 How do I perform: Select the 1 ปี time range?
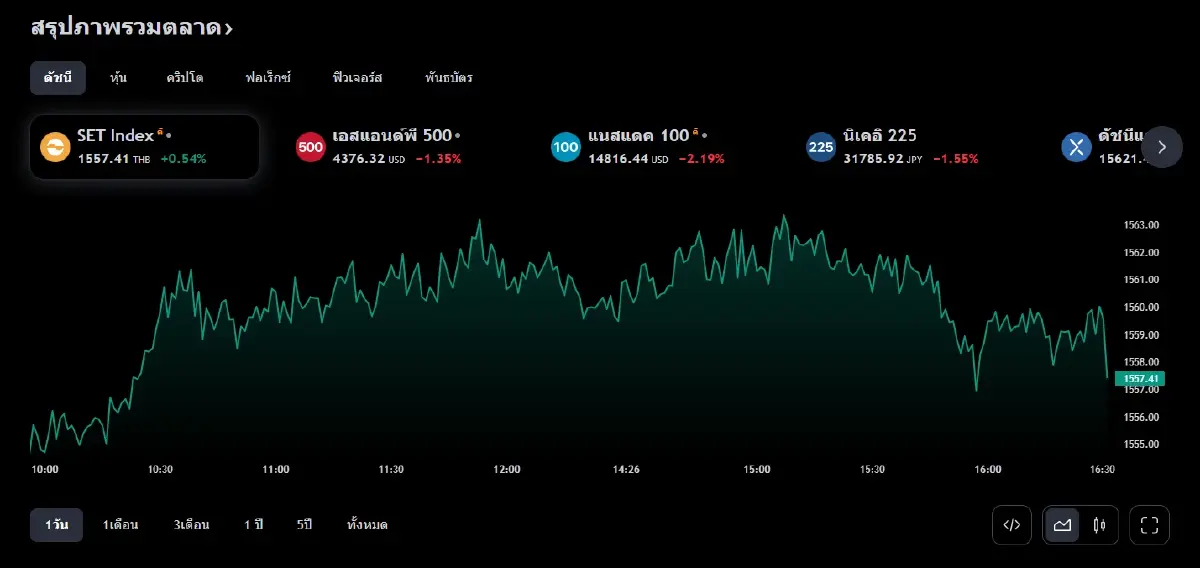pyautogui.click(x=254, y=525)
